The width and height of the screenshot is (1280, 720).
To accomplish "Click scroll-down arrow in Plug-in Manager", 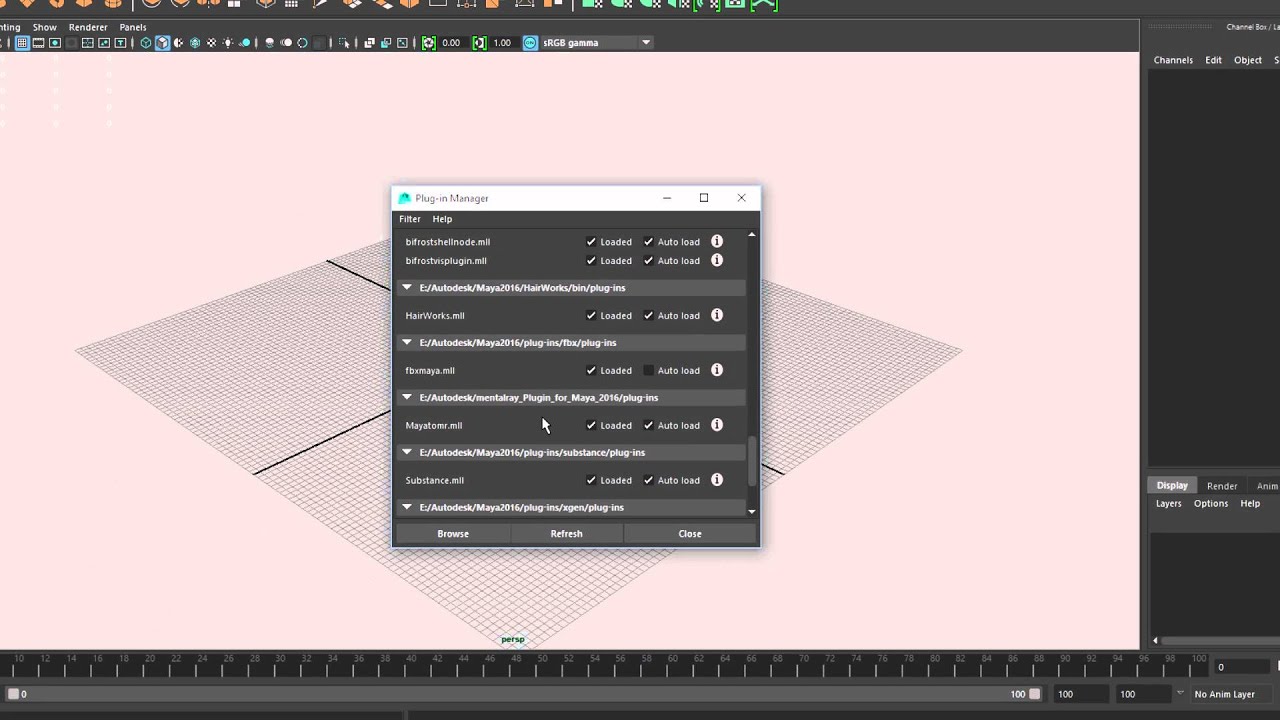I will (752, 511).
